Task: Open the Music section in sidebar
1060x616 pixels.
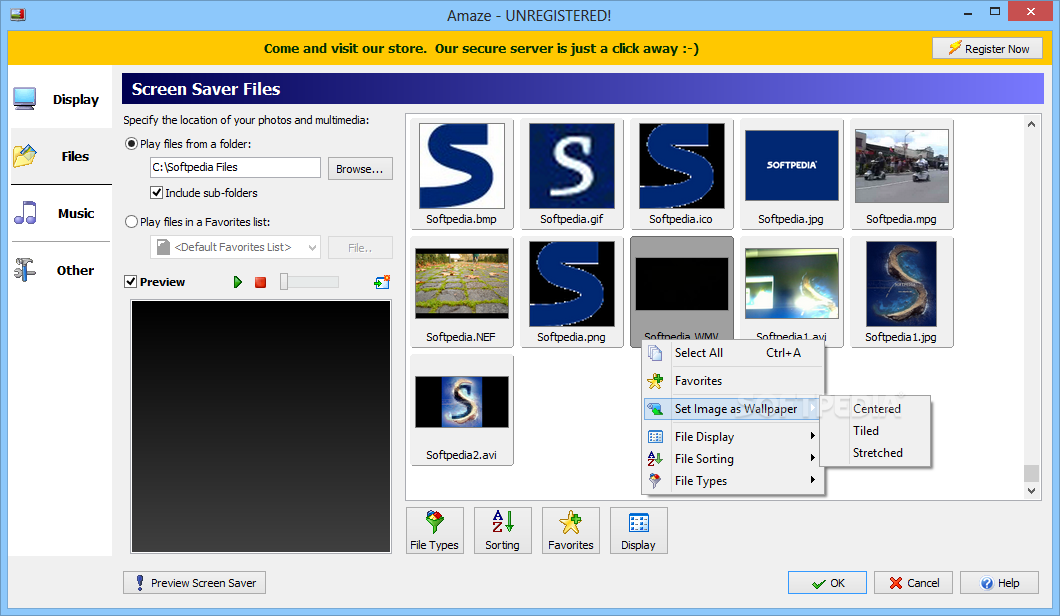Action: click(60, 213)
